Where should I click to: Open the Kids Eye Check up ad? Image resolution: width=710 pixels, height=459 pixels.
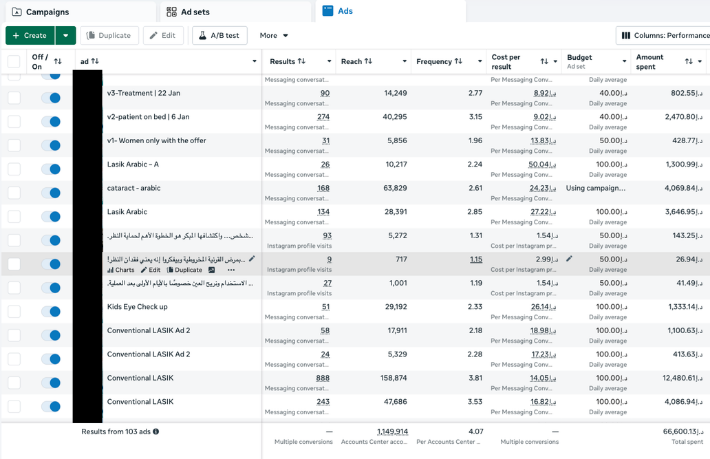[x=137, y=307]
